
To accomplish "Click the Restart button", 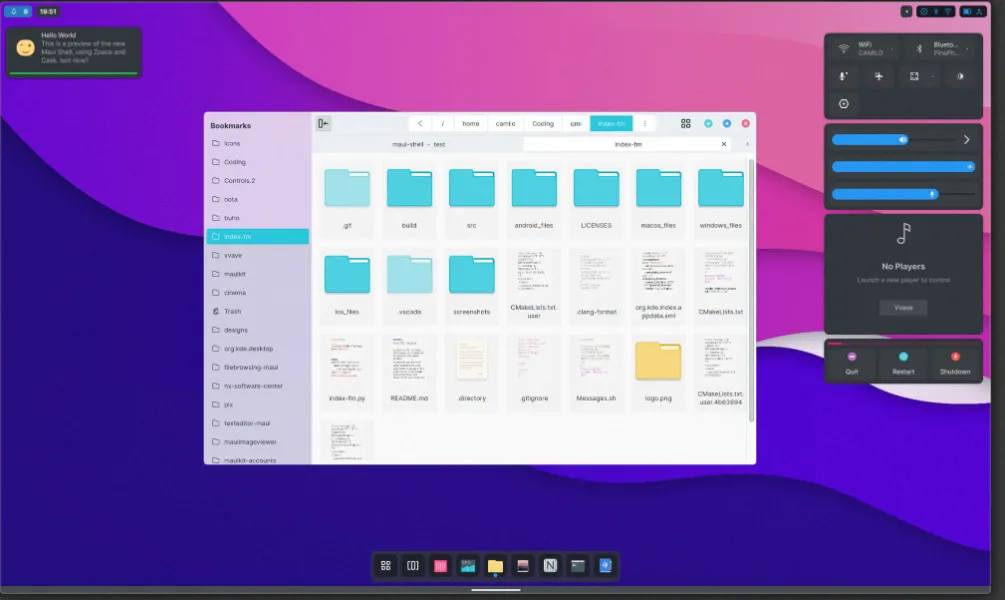I will (x=903, y=363).
